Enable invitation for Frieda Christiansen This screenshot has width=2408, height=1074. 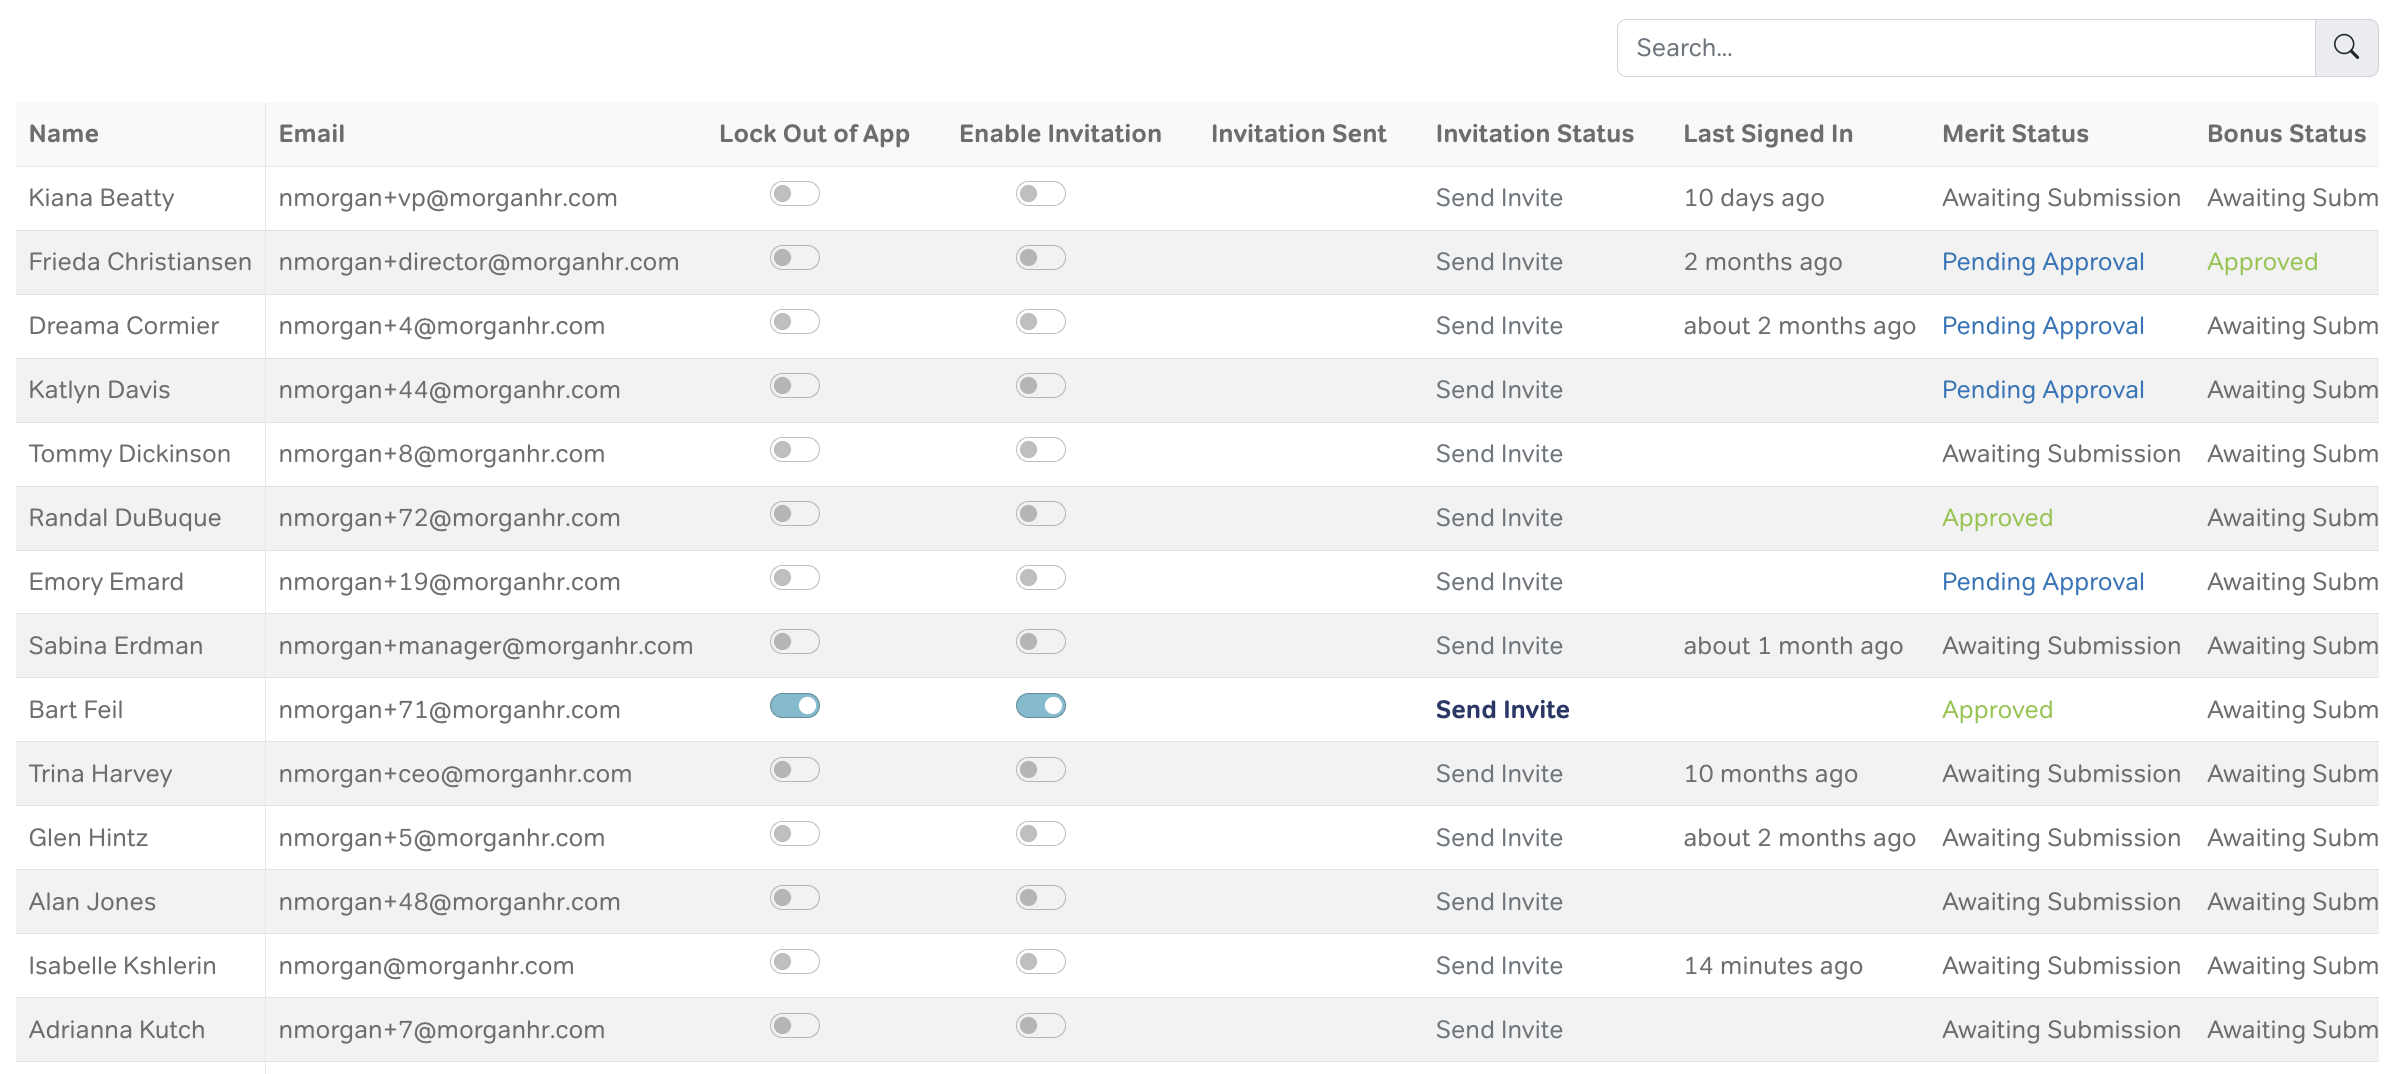tap(1040, 258)
